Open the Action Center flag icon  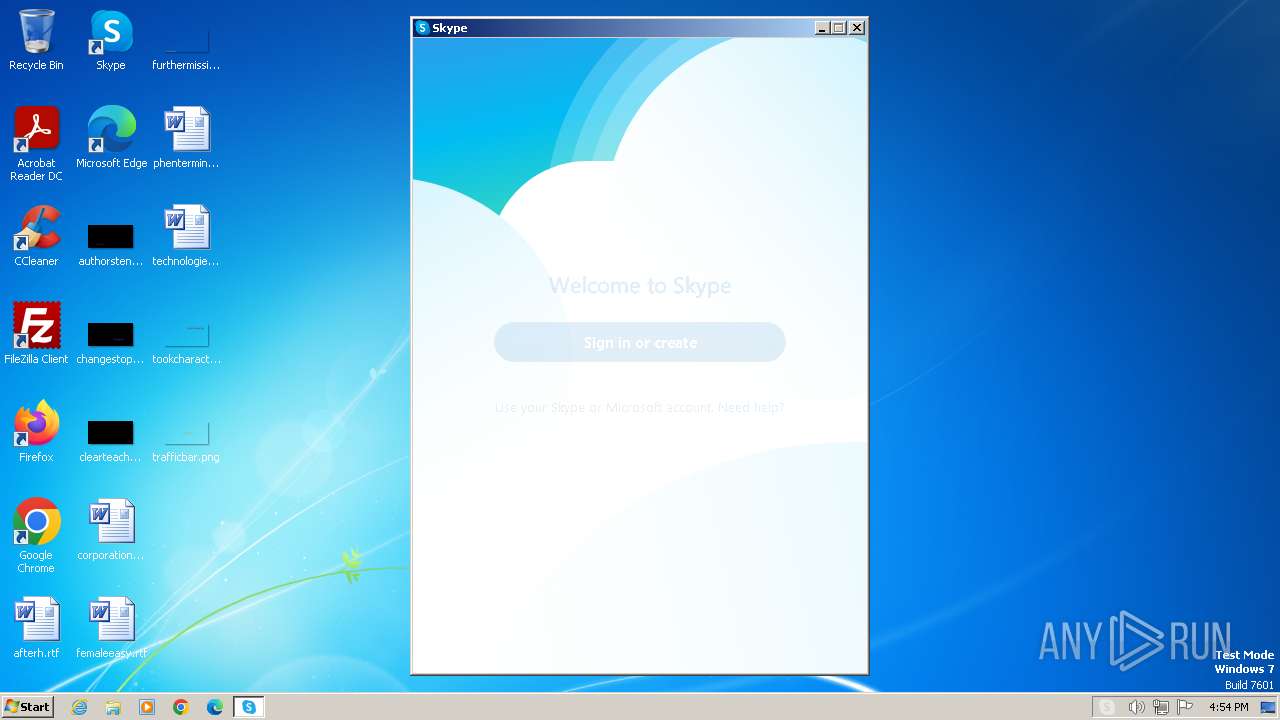pyautogui.click(x=1185, y=707)
